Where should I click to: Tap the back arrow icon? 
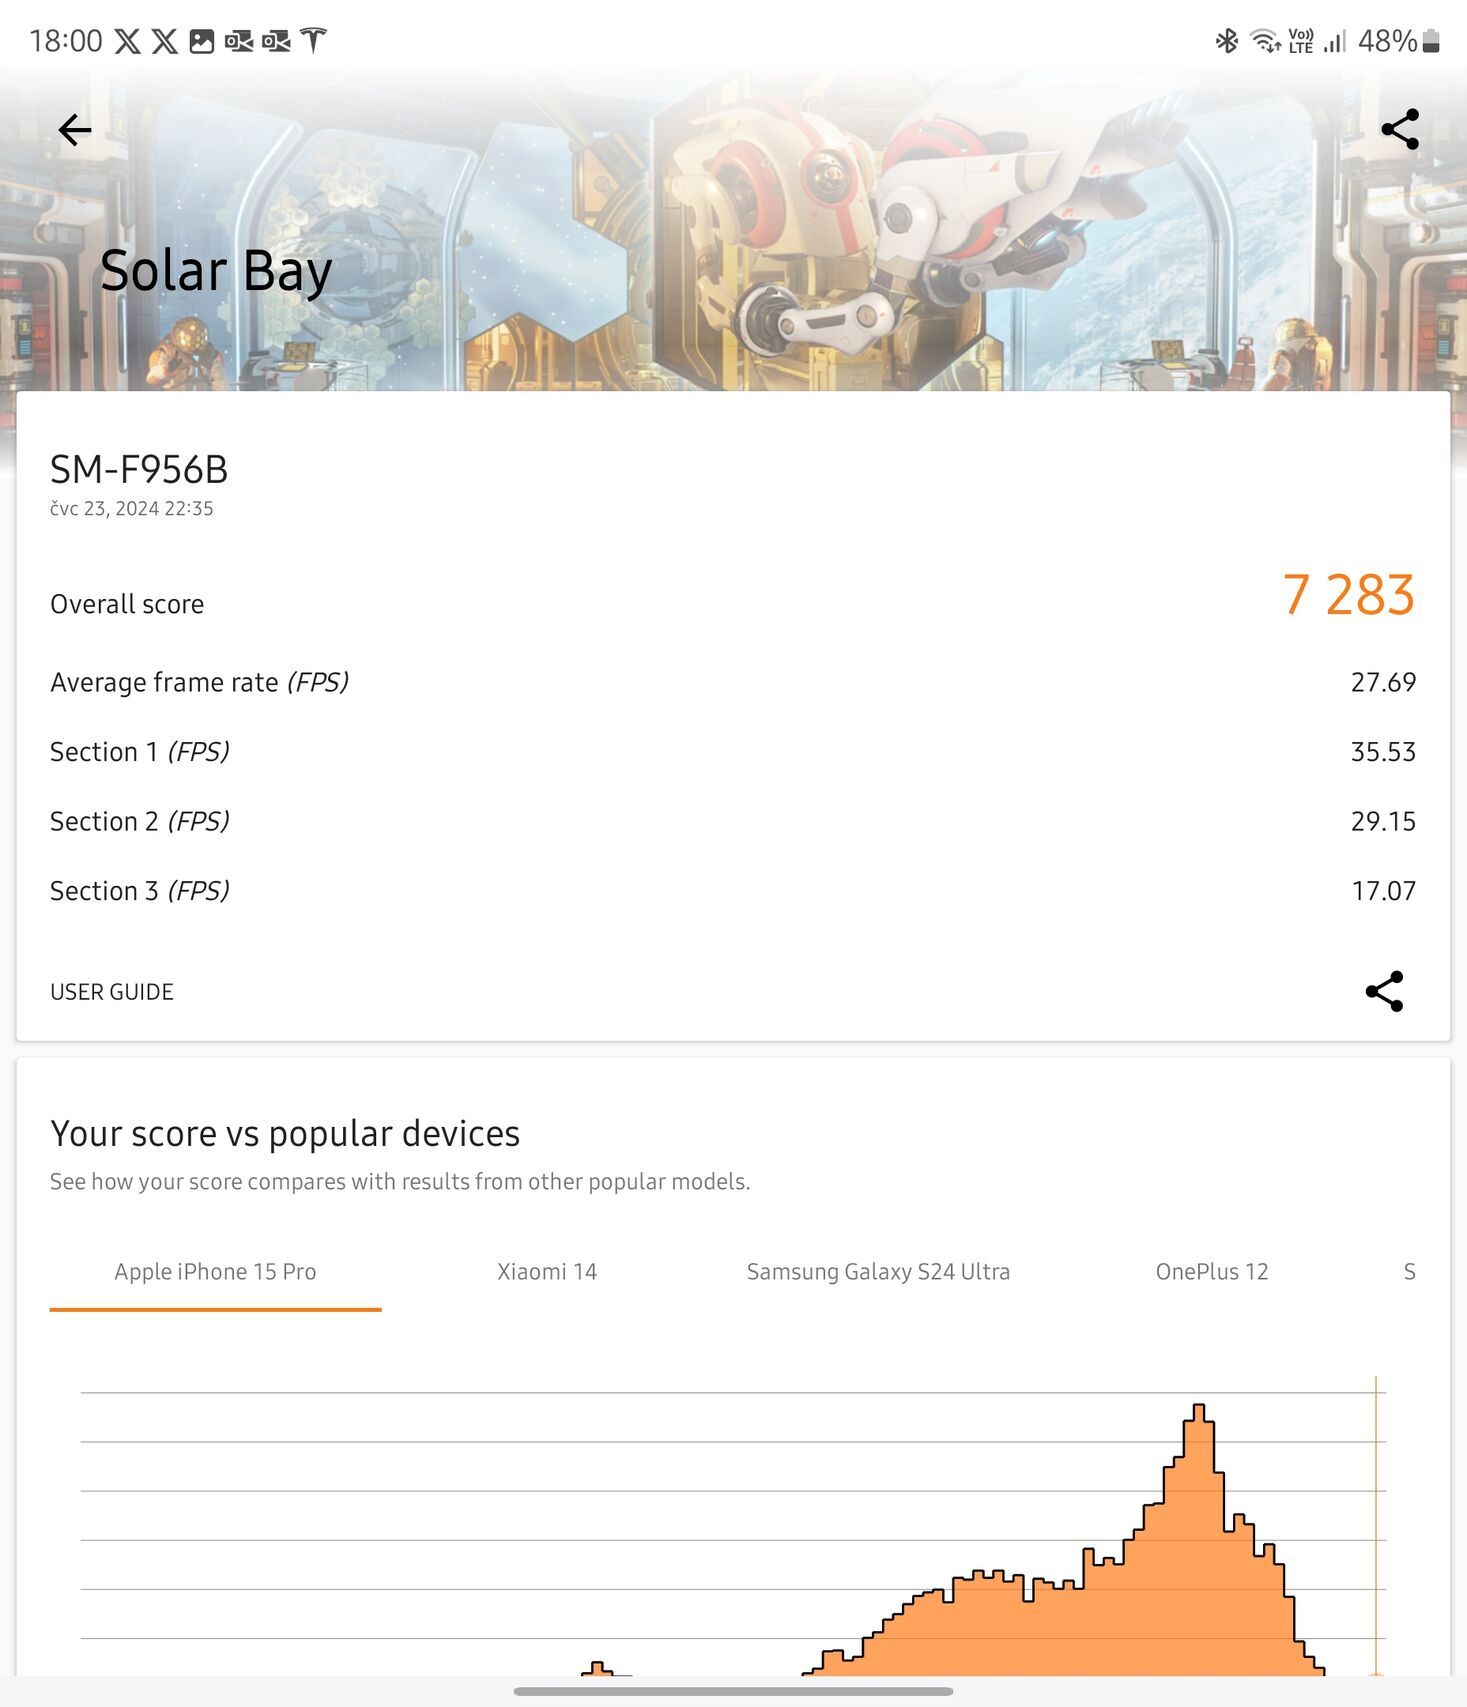(x=75, y=130)
